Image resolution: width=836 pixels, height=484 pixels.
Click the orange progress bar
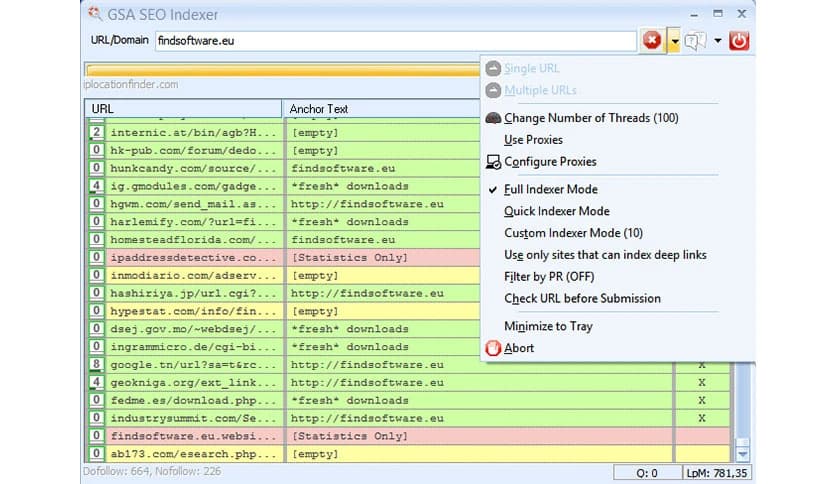point(283,70)
